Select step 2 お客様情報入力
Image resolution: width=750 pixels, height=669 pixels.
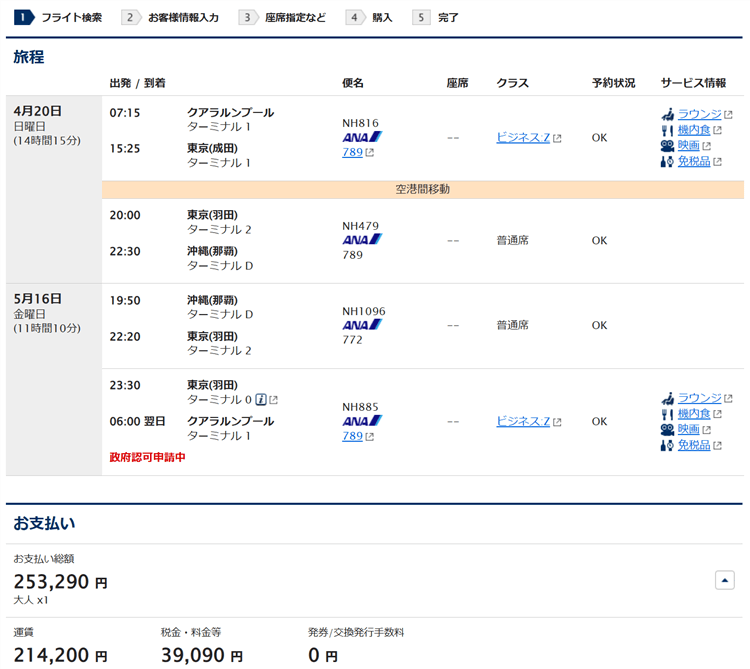(x=170, y=17)
